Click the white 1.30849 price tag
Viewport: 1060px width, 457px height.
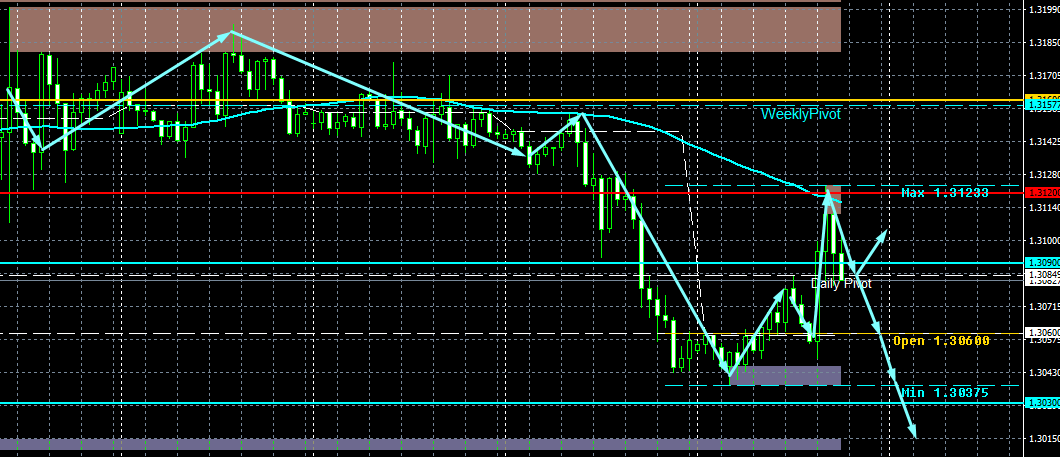point(1042,274)
